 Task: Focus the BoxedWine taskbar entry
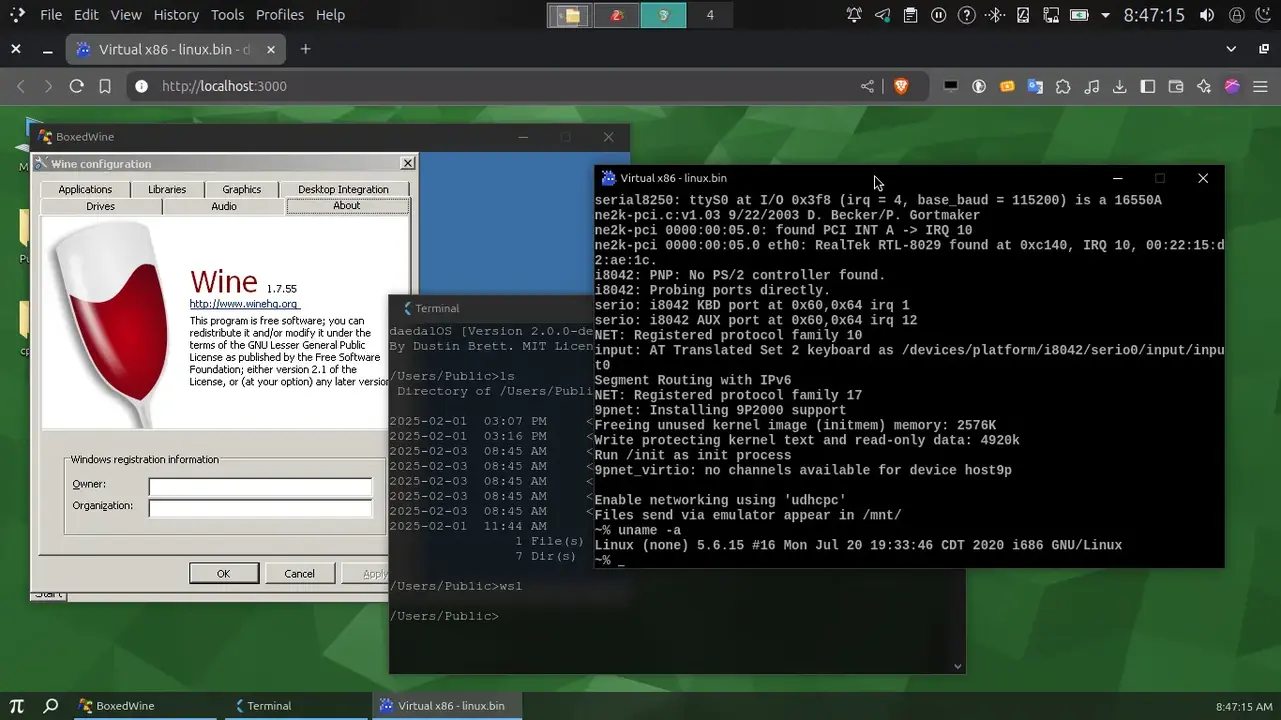(x=145, y=706)
